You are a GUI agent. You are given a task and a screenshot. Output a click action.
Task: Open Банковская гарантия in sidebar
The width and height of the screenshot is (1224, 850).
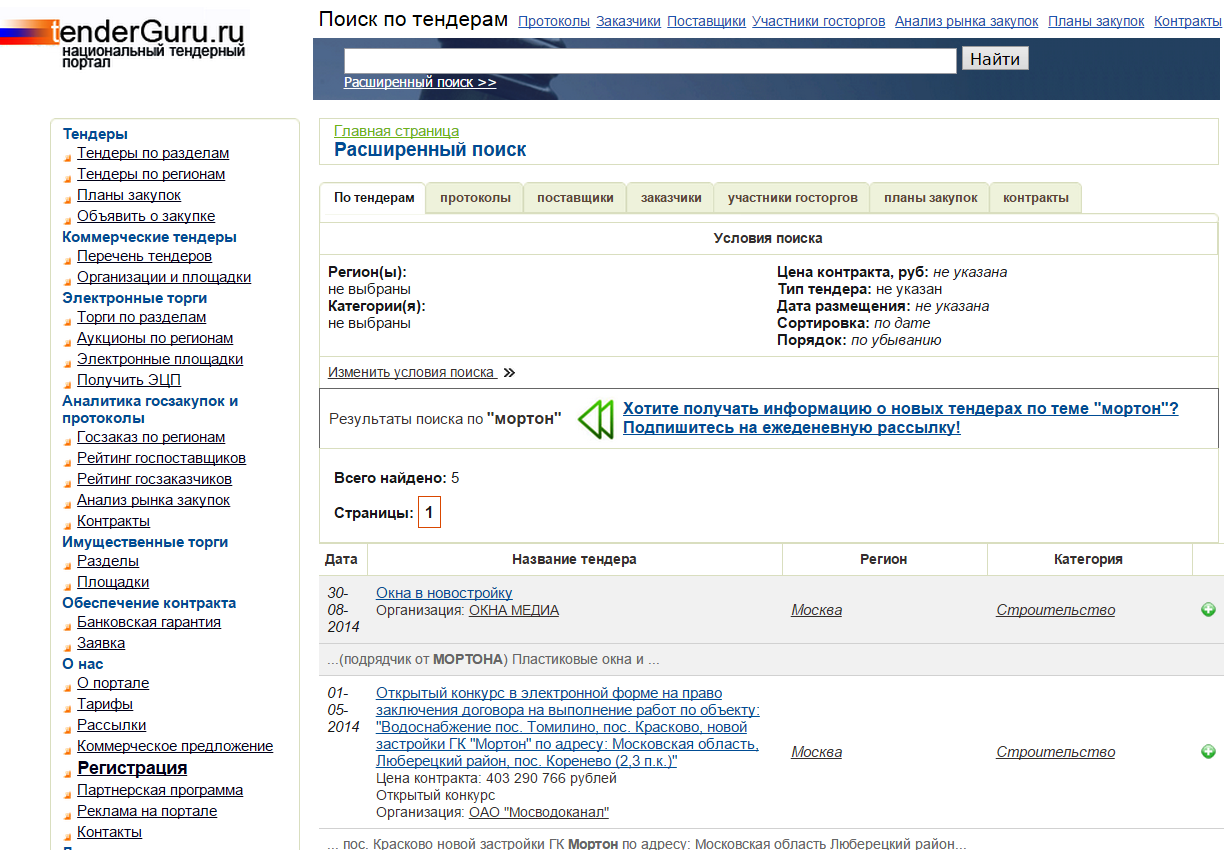click(149, 622)
